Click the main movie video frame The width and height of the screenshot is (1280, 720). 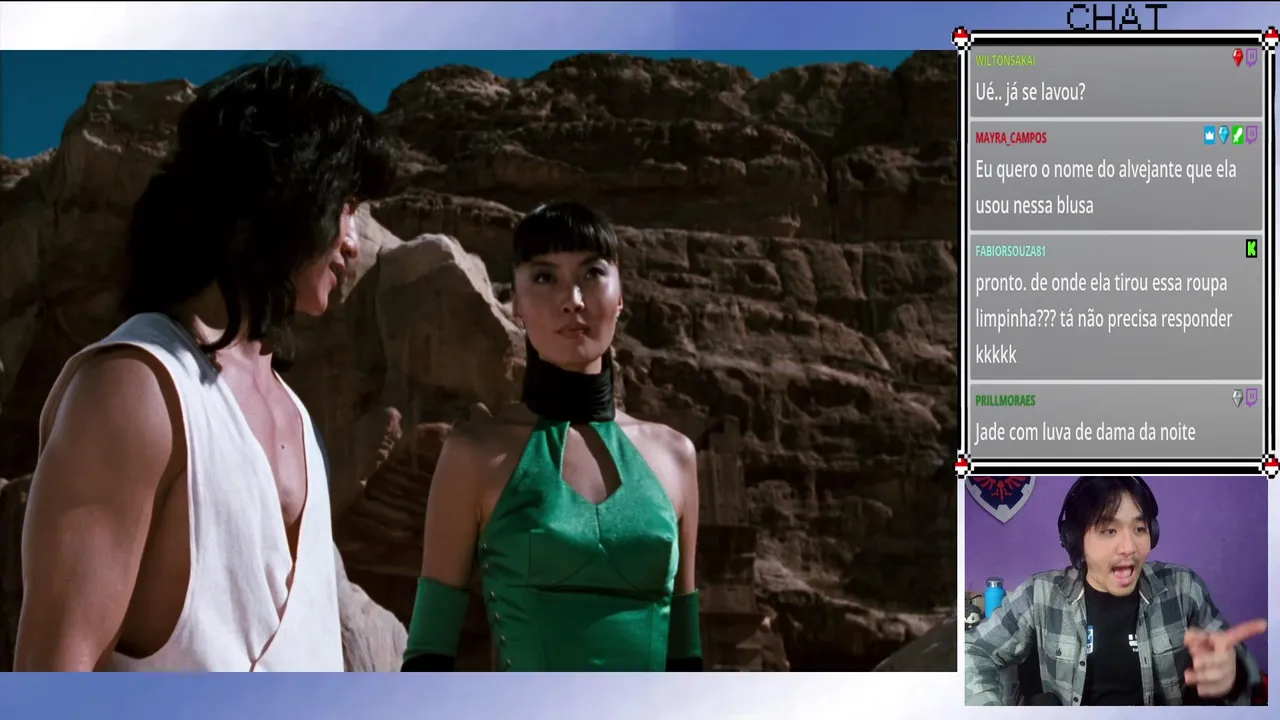pos(478,361)
